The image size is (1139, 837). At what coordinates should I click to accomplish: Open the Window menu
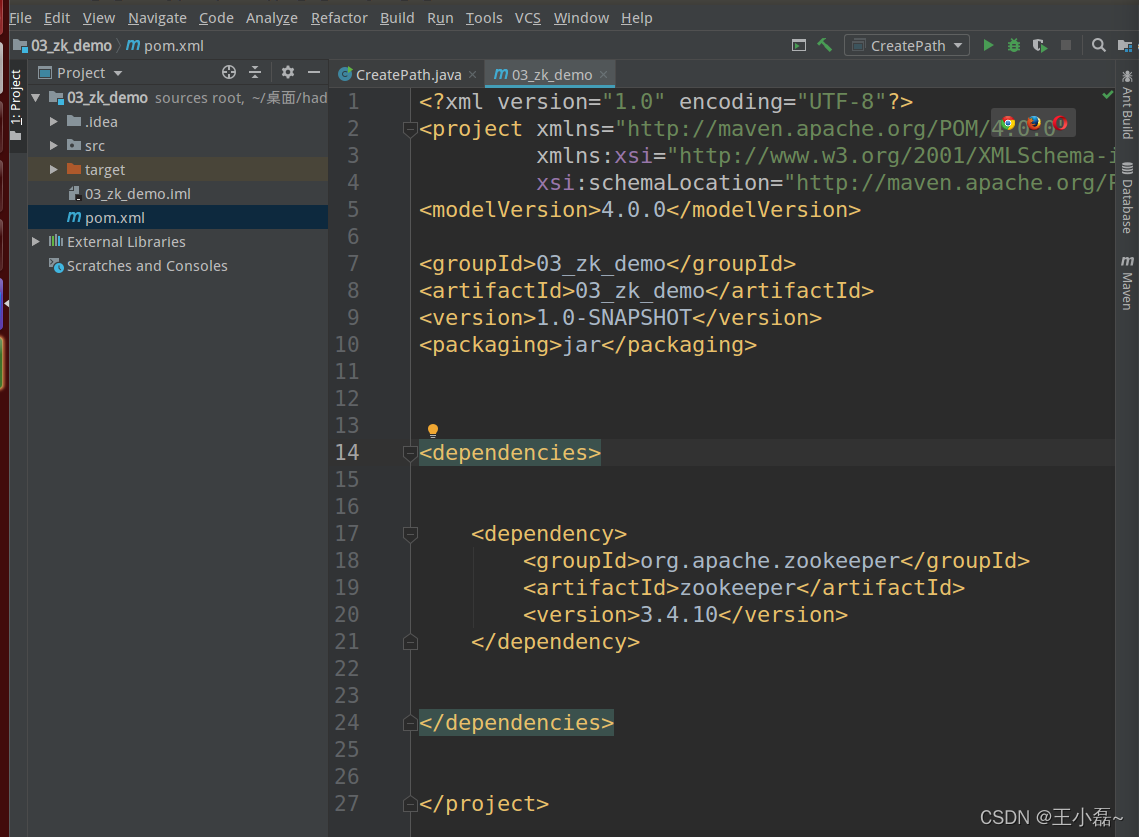581,17
